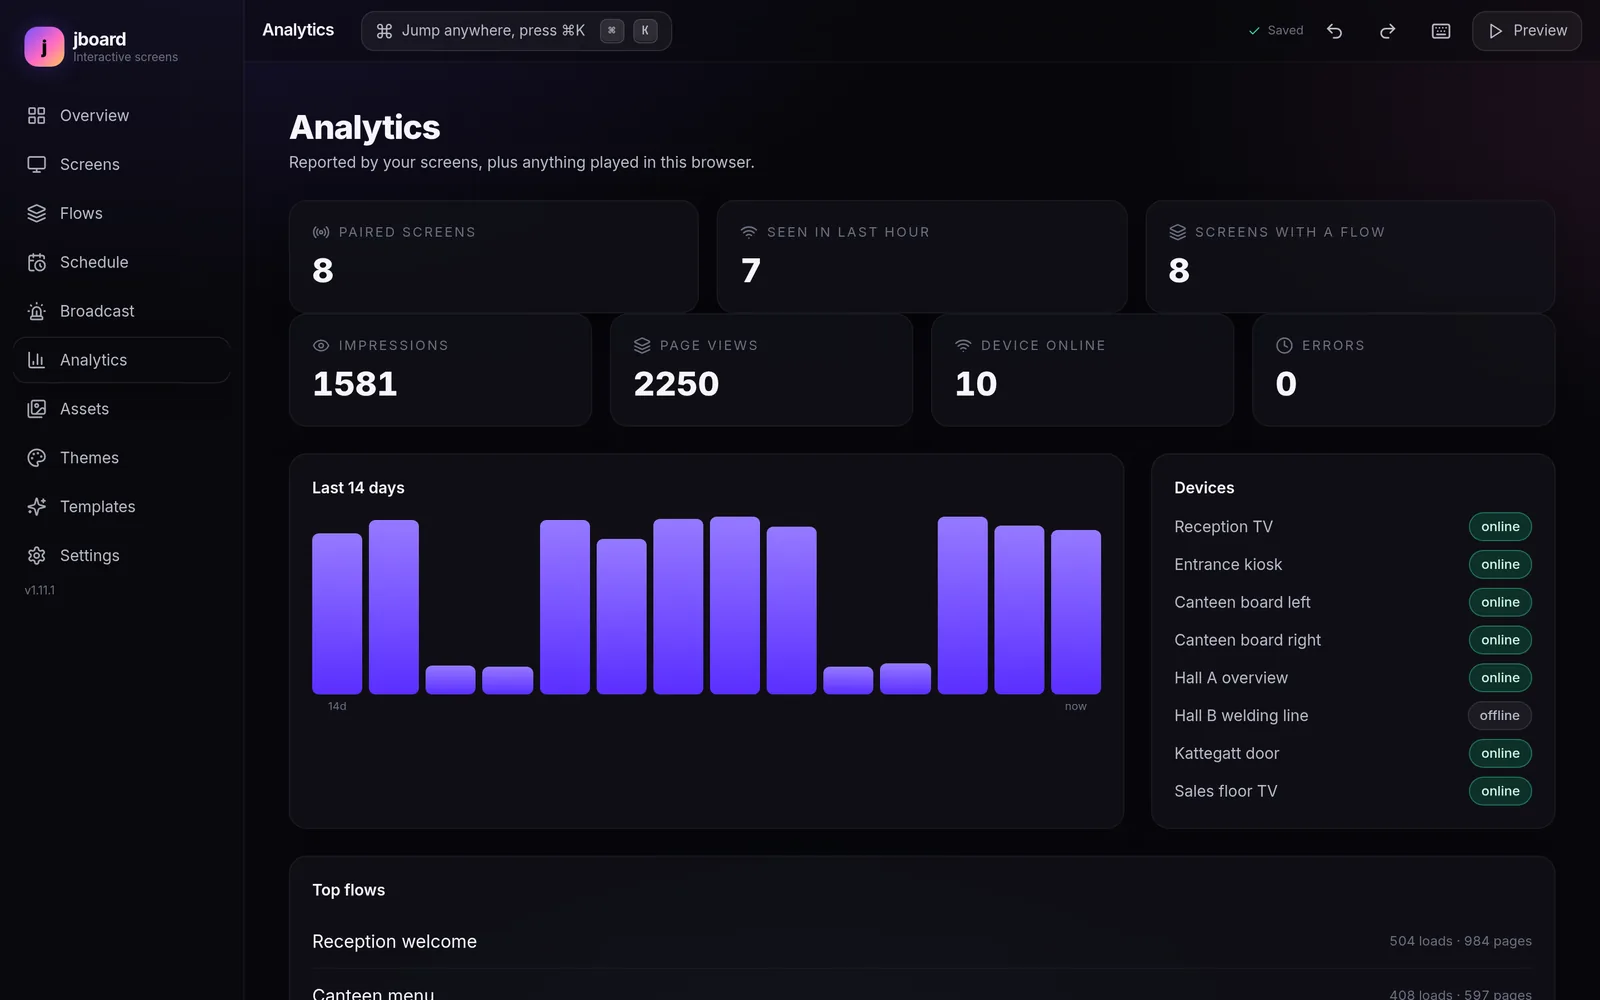Select the Entrance kiosk device

[1353, 565]
